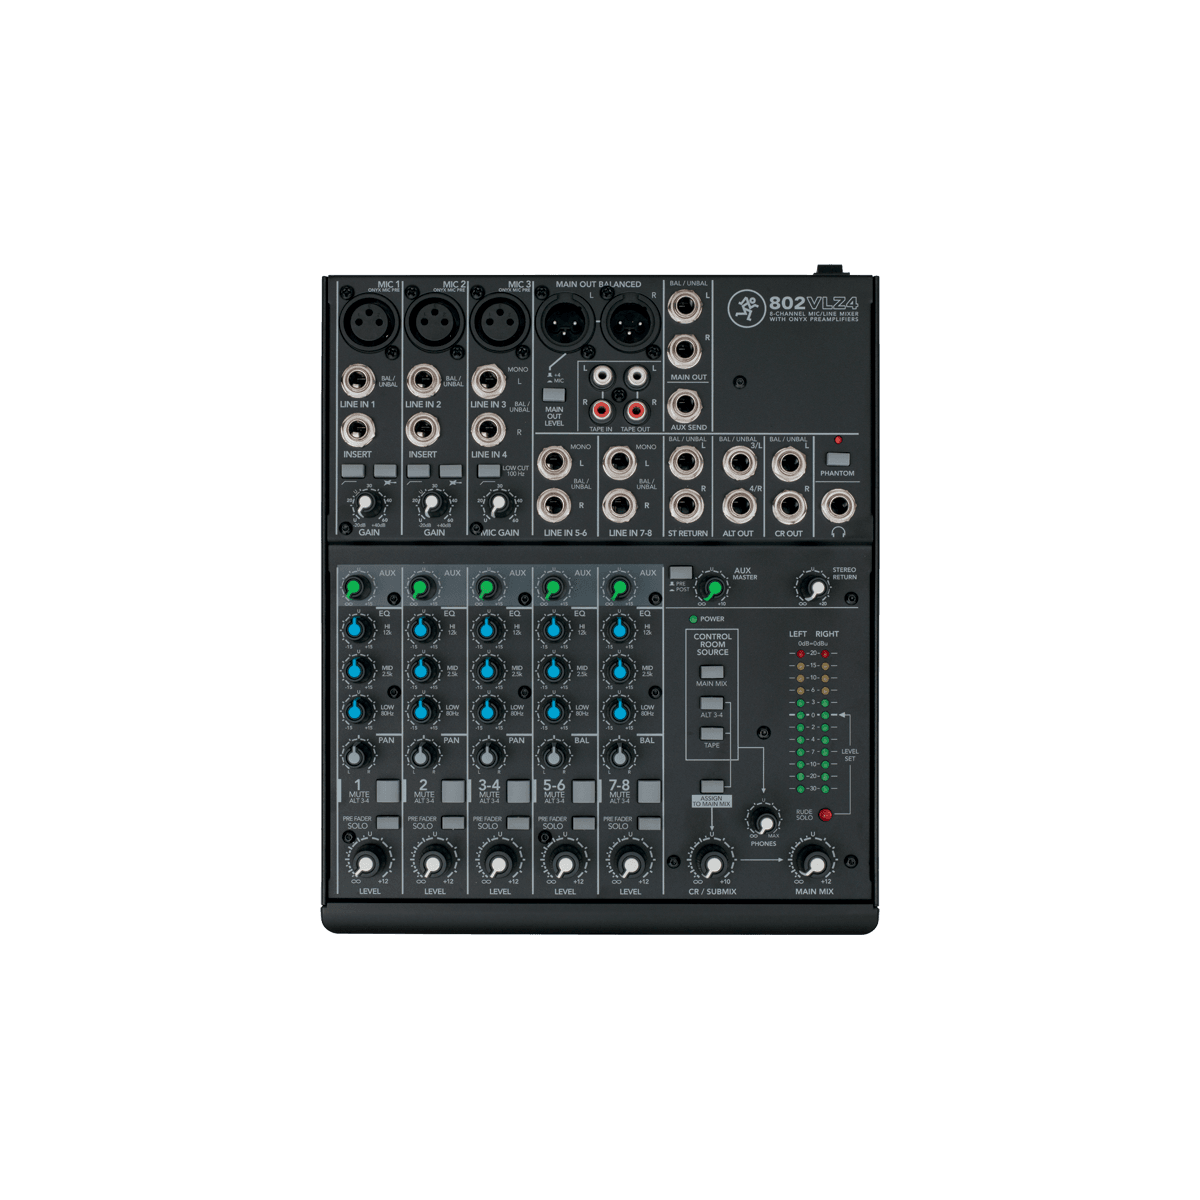This screenshot has width=1200, height=1200.
Task: Toggle the LOW CUT 100 Hz switch on channel 3
Action: [487, 470]
